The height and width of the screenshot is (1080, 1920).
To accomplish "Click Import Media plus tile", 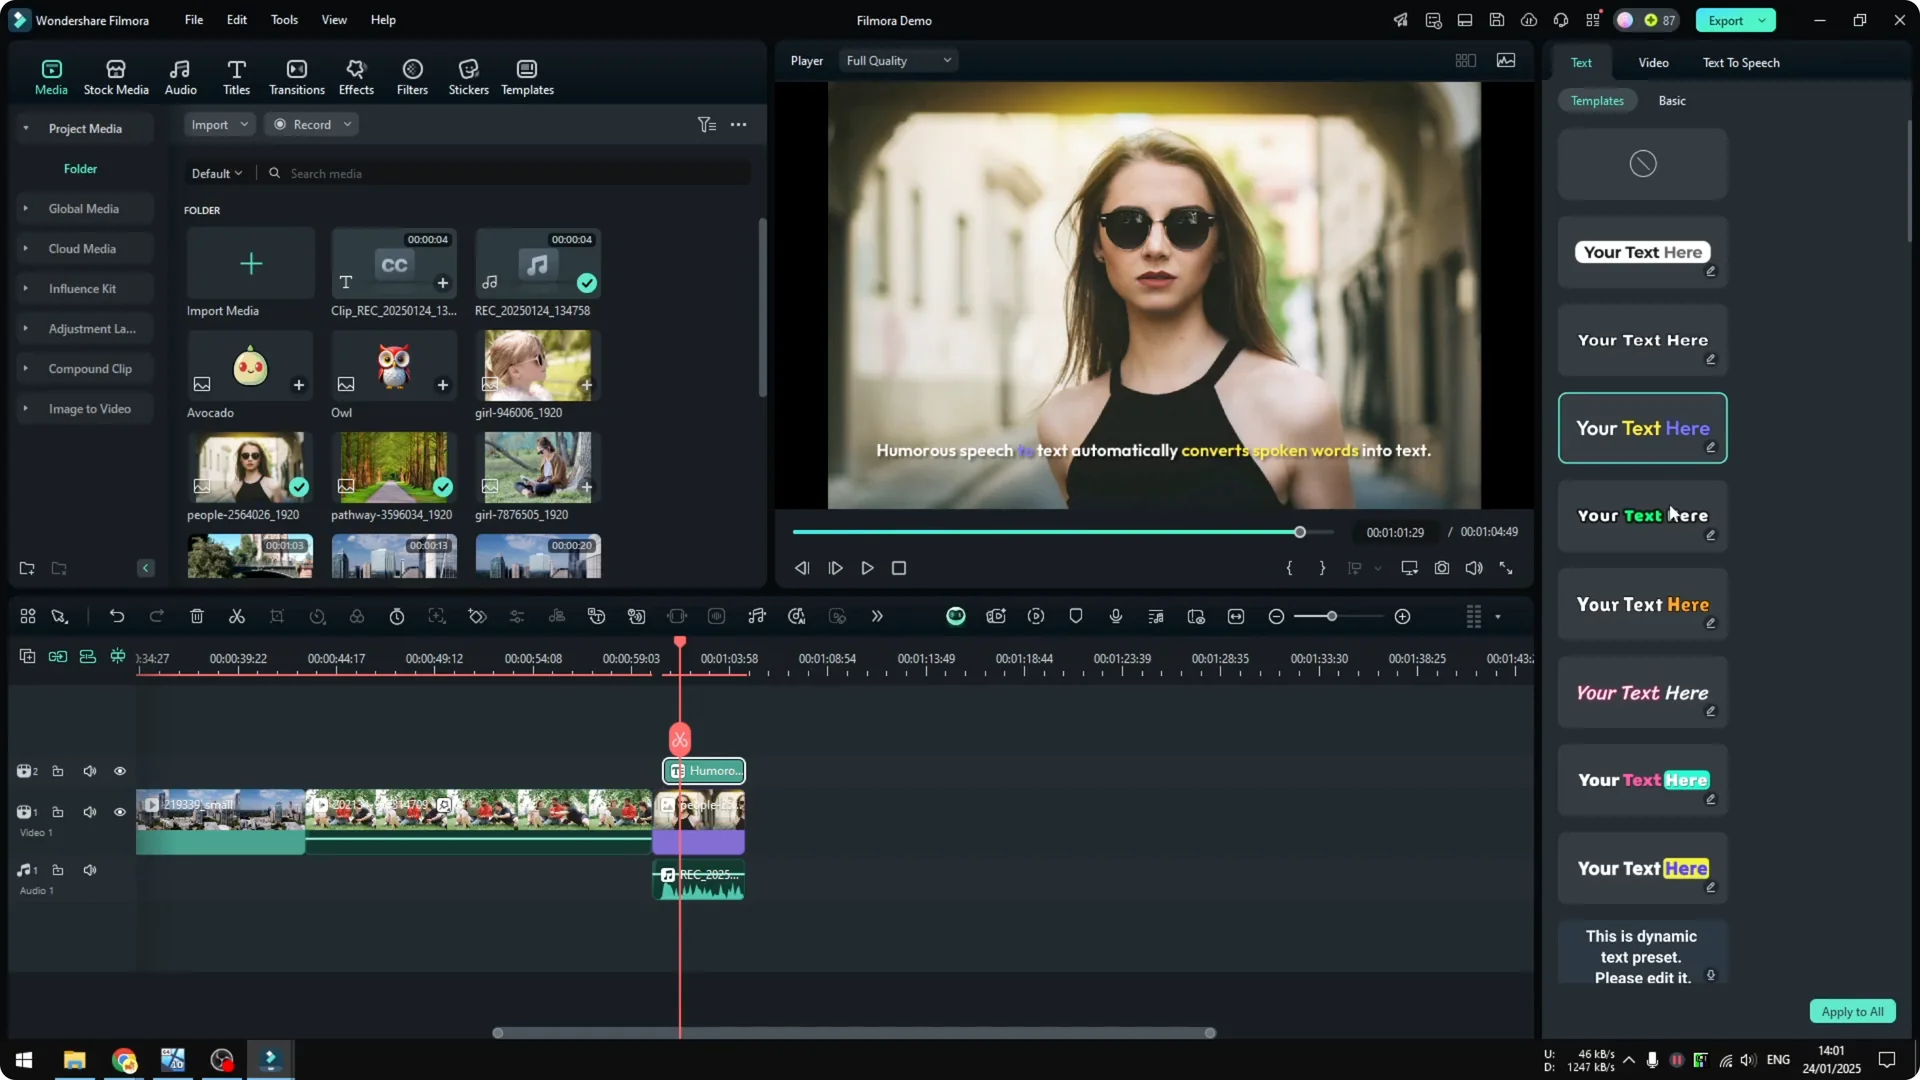I will point(251,263).
